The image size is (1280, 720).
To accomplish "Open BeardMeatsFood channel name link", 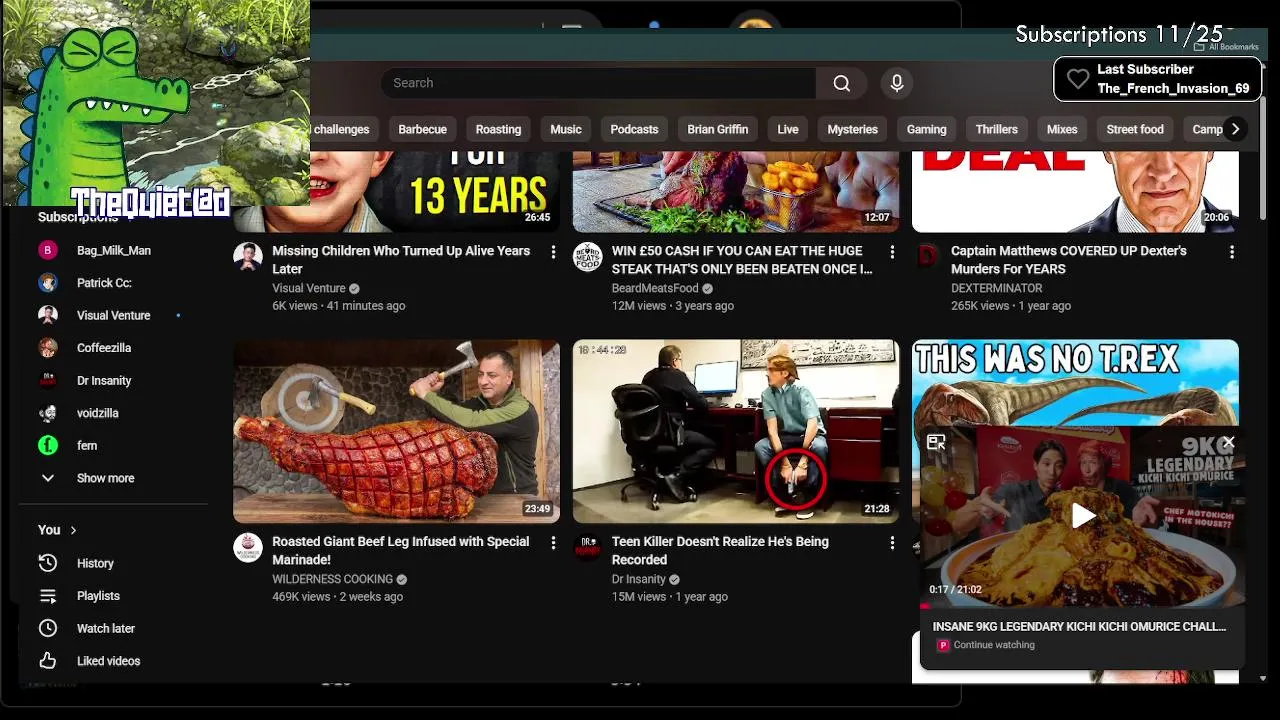I will point(655,288).
